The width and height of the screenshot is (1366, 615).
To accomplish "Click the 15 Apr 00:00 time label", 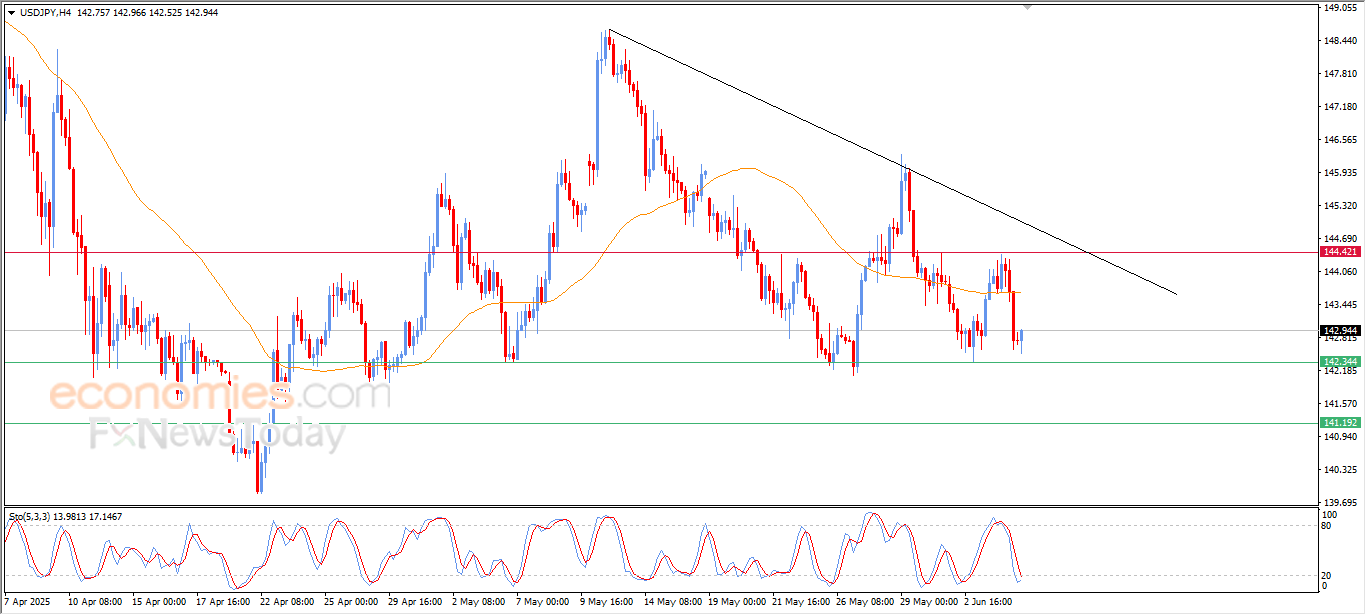I will coord(160,603).
